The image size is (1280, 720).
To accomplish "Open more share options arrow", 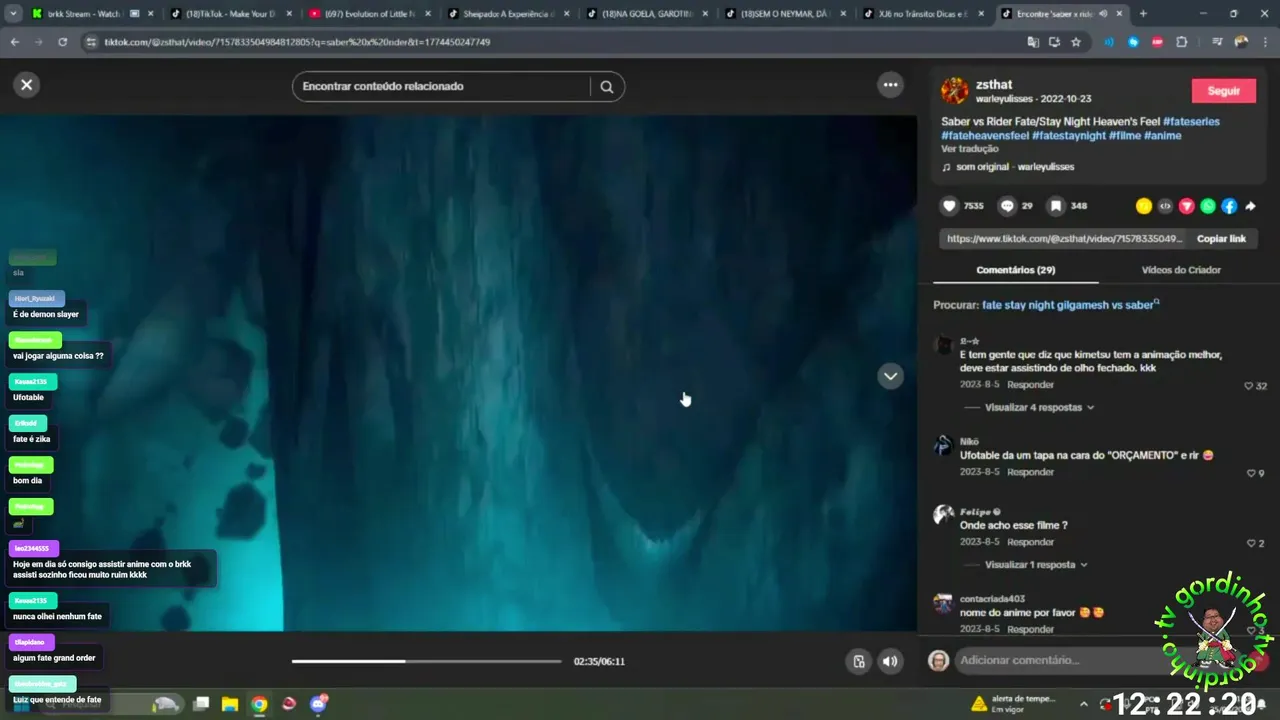I will click(x=1250, y=206).
